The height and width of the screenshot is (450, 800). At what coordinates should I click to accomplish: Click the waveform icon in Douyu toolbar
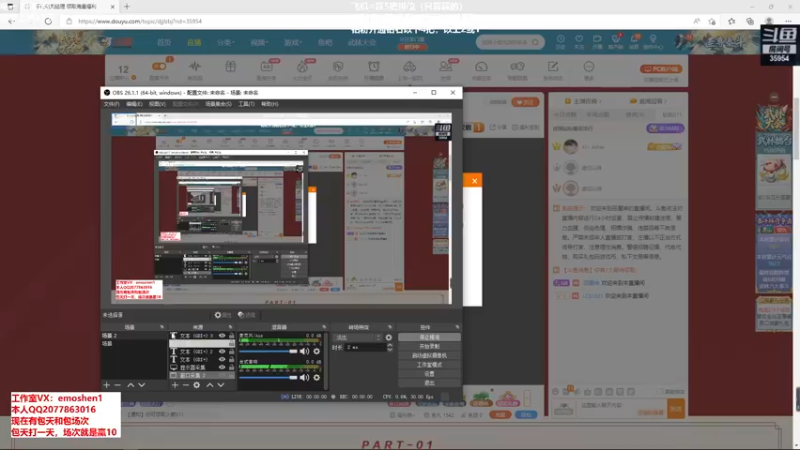195,66
